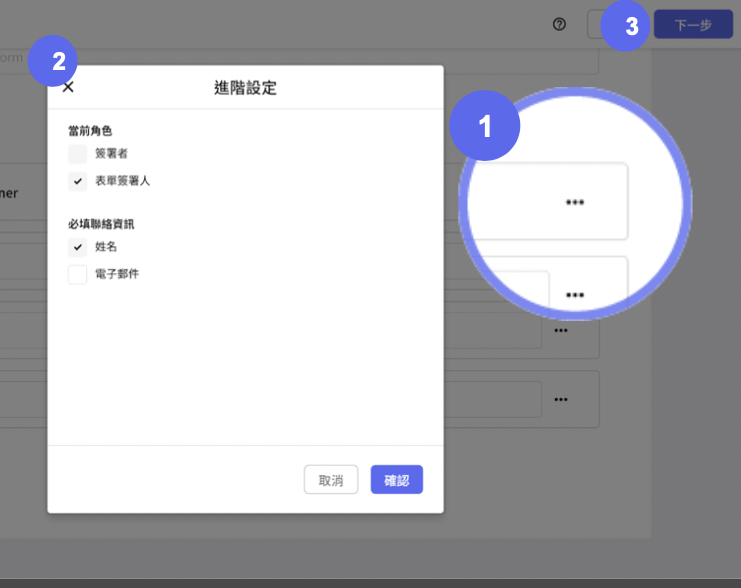Click the 當前角色 section heading
The width and height of the screenshot is (741, 588).
pos(90,131)
